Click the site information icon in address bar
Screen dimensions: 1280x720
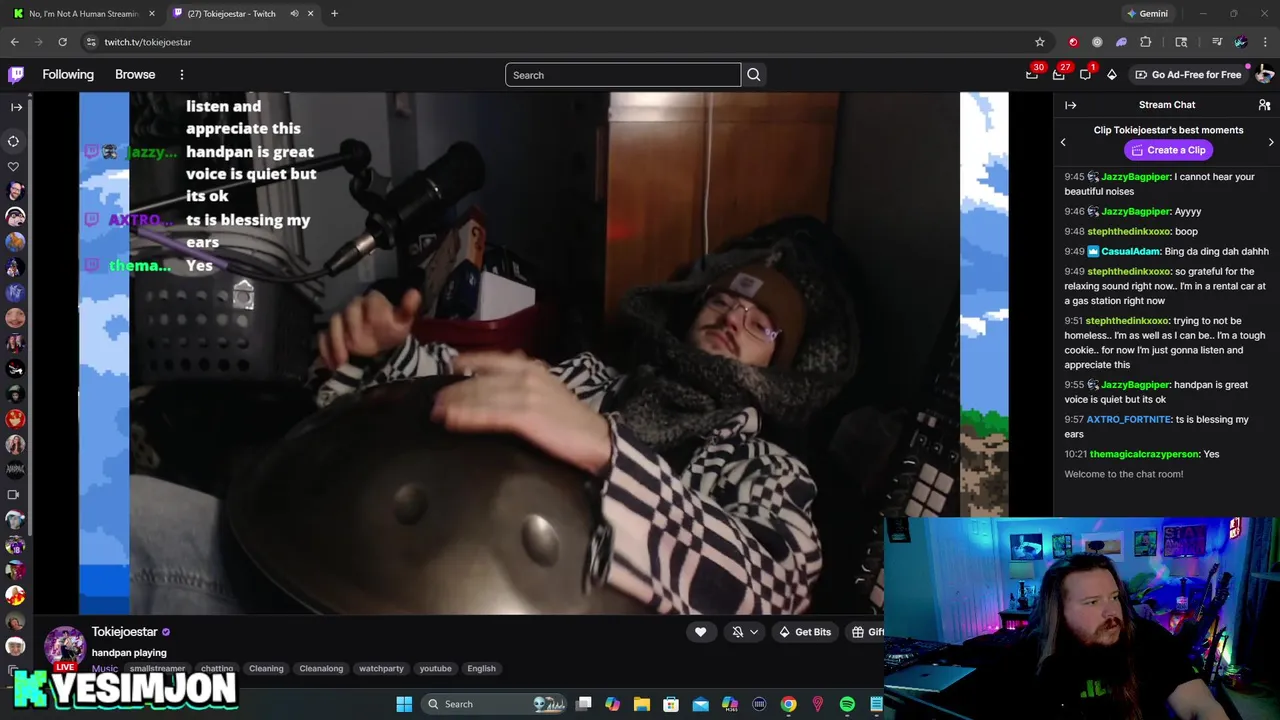(x=91, y=42)
